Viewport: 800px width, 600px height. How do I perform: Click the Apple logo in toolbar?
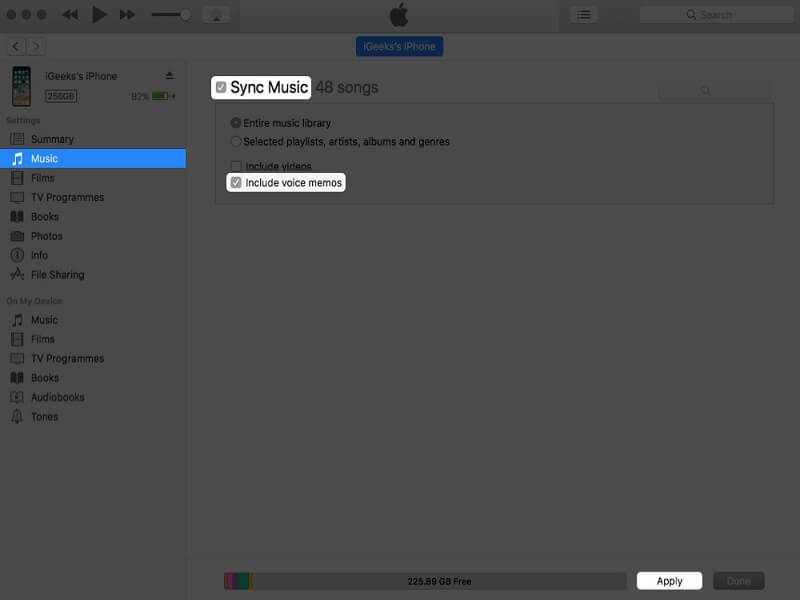tap(399, 15)
